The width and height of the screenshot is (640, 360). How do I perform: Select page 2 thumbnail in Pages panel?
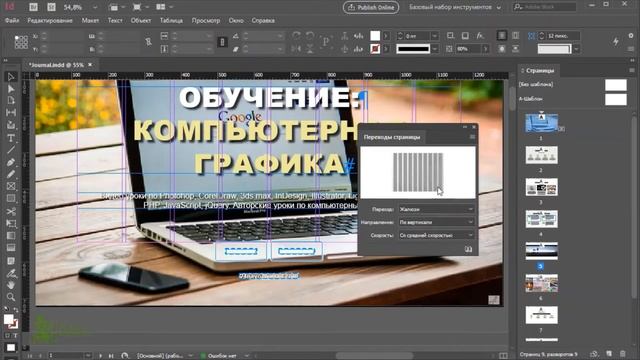tap(542, 156)
